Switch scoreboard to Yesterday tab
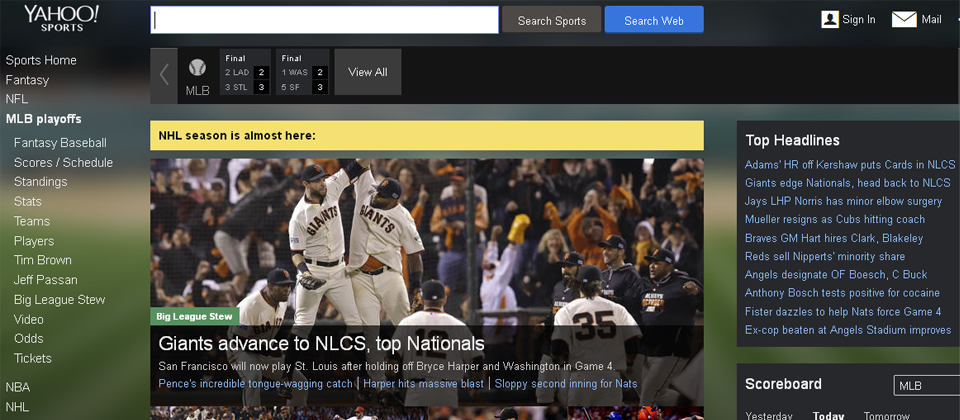 pyautogui.click(x=768, y=416)
